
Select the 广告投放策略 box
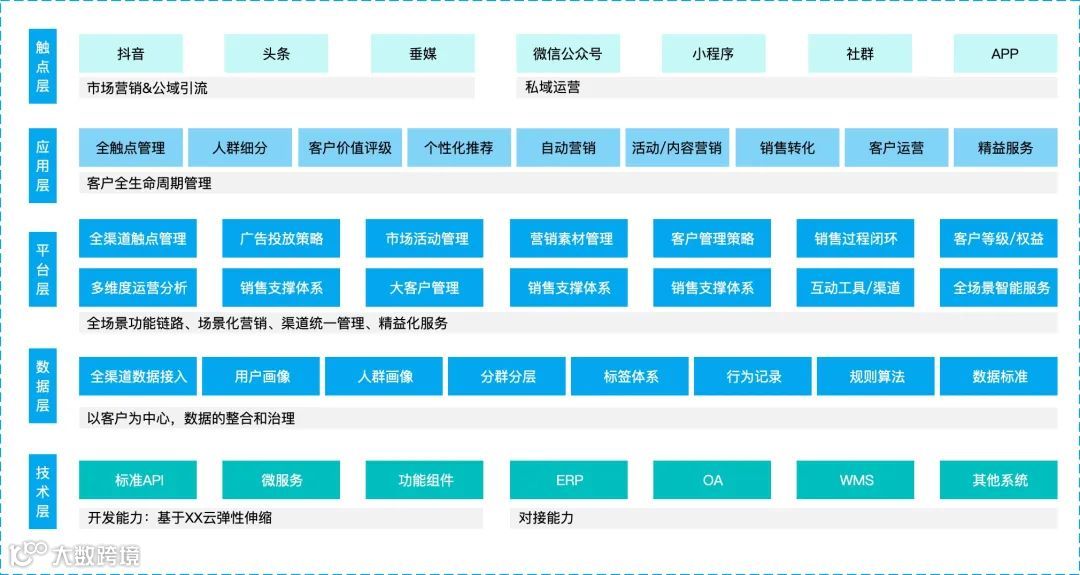(281, 238)
